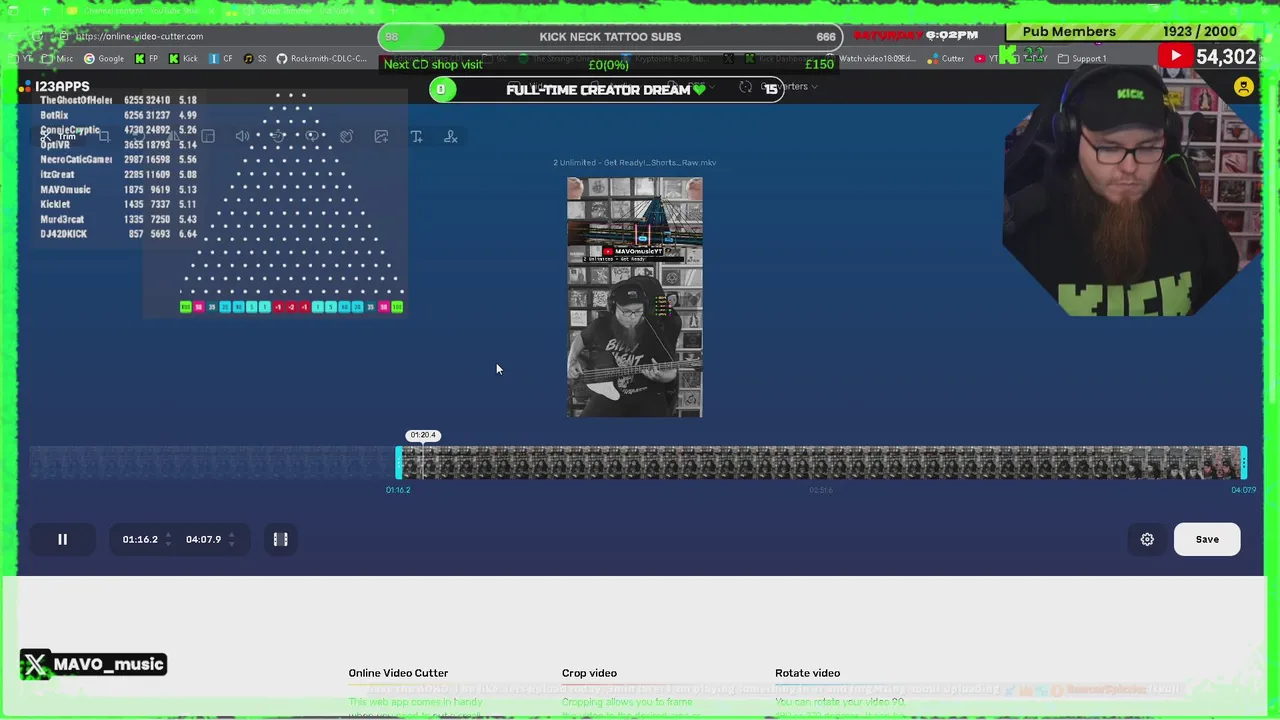Screen dimensions: 1280x720
Task: Open the Remove logo tool icon
Action: [451, 136]
